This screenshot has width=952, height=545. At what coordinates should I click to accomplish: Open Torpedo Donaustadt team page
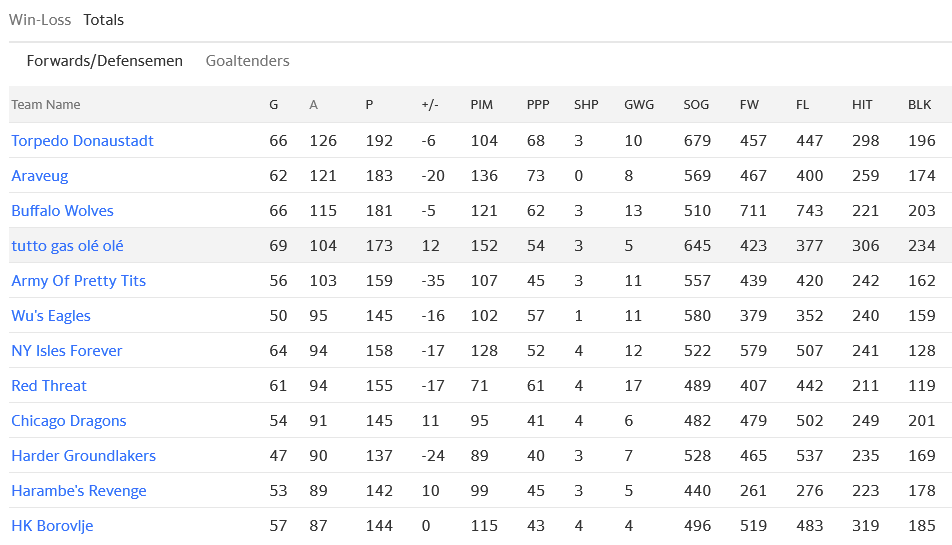point(82,141)
